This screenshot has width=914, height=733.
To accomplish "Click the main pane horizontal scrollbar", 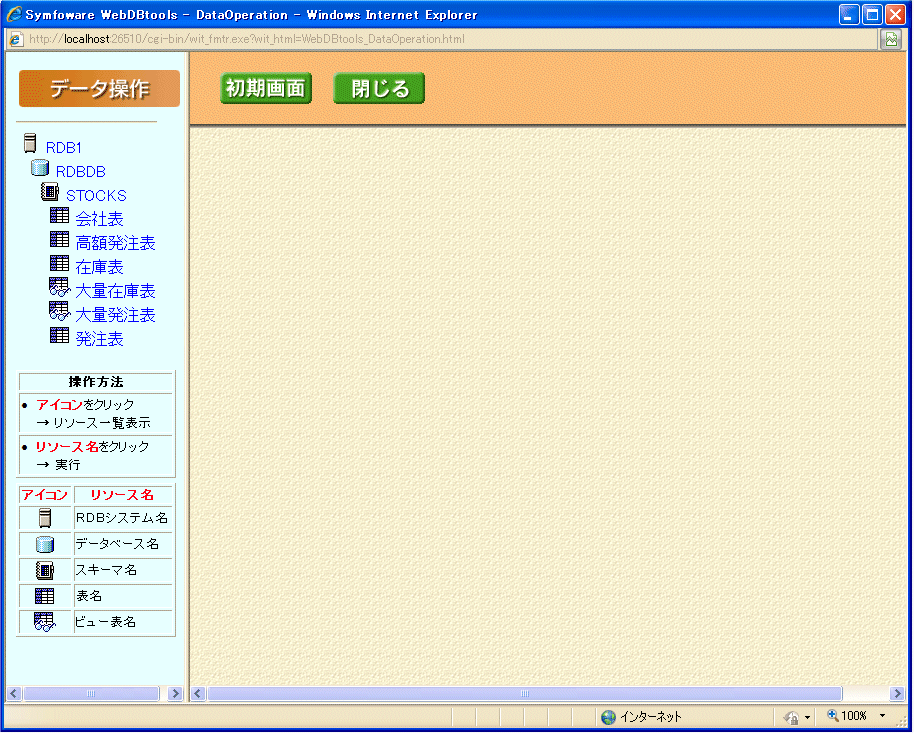I will [524, 693].
